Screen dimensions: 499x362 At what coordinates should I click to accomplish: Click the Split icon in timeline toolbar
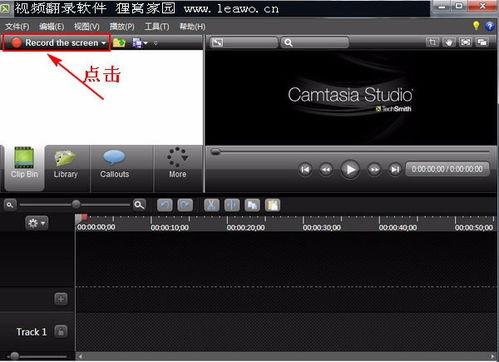pyautogui.click(x=232, y=205)
